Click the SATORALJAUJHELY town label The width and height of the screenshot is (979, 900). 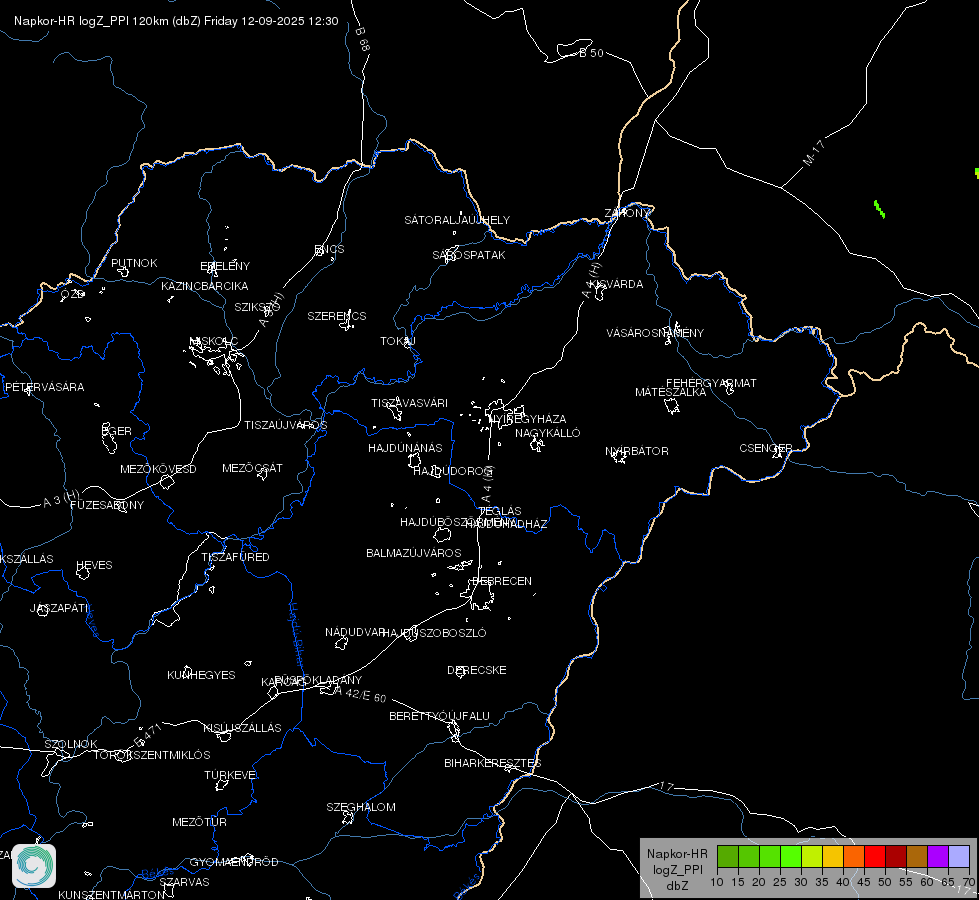click(457, 220)
